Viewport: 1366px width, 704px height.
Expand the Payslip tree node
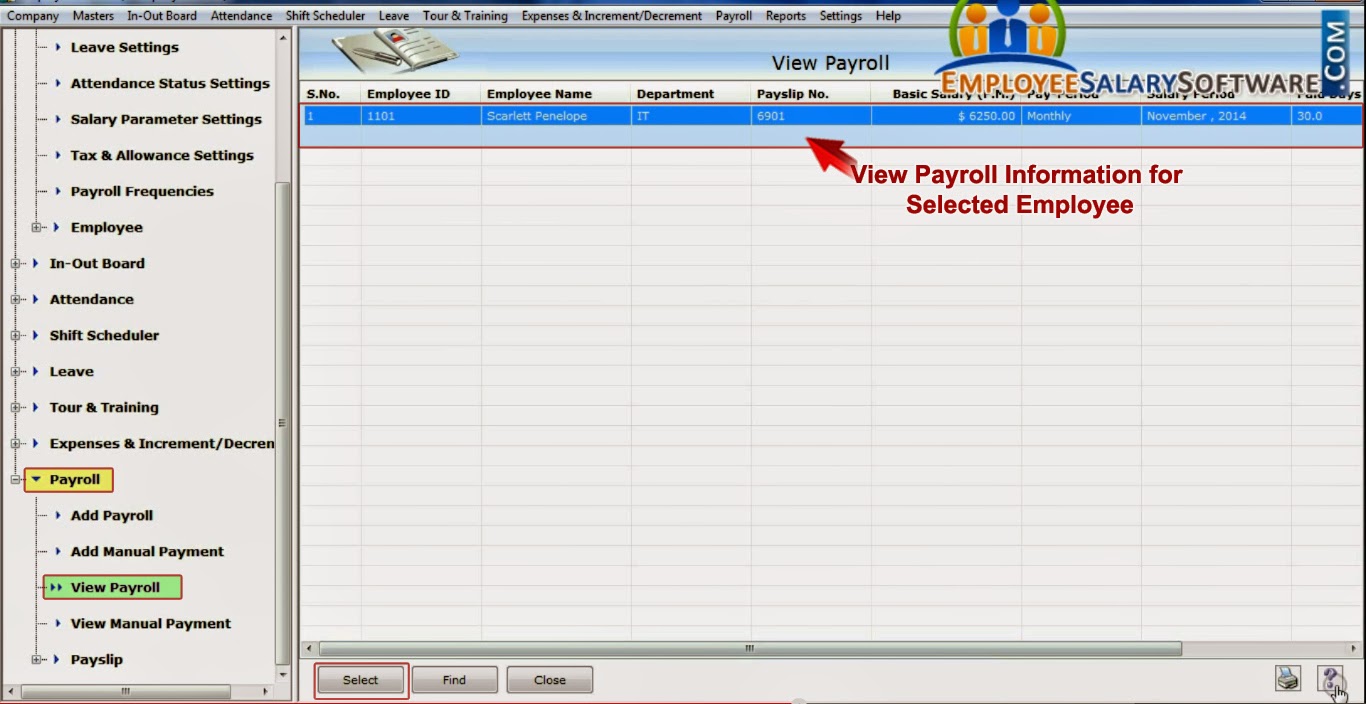click(34, 659)
